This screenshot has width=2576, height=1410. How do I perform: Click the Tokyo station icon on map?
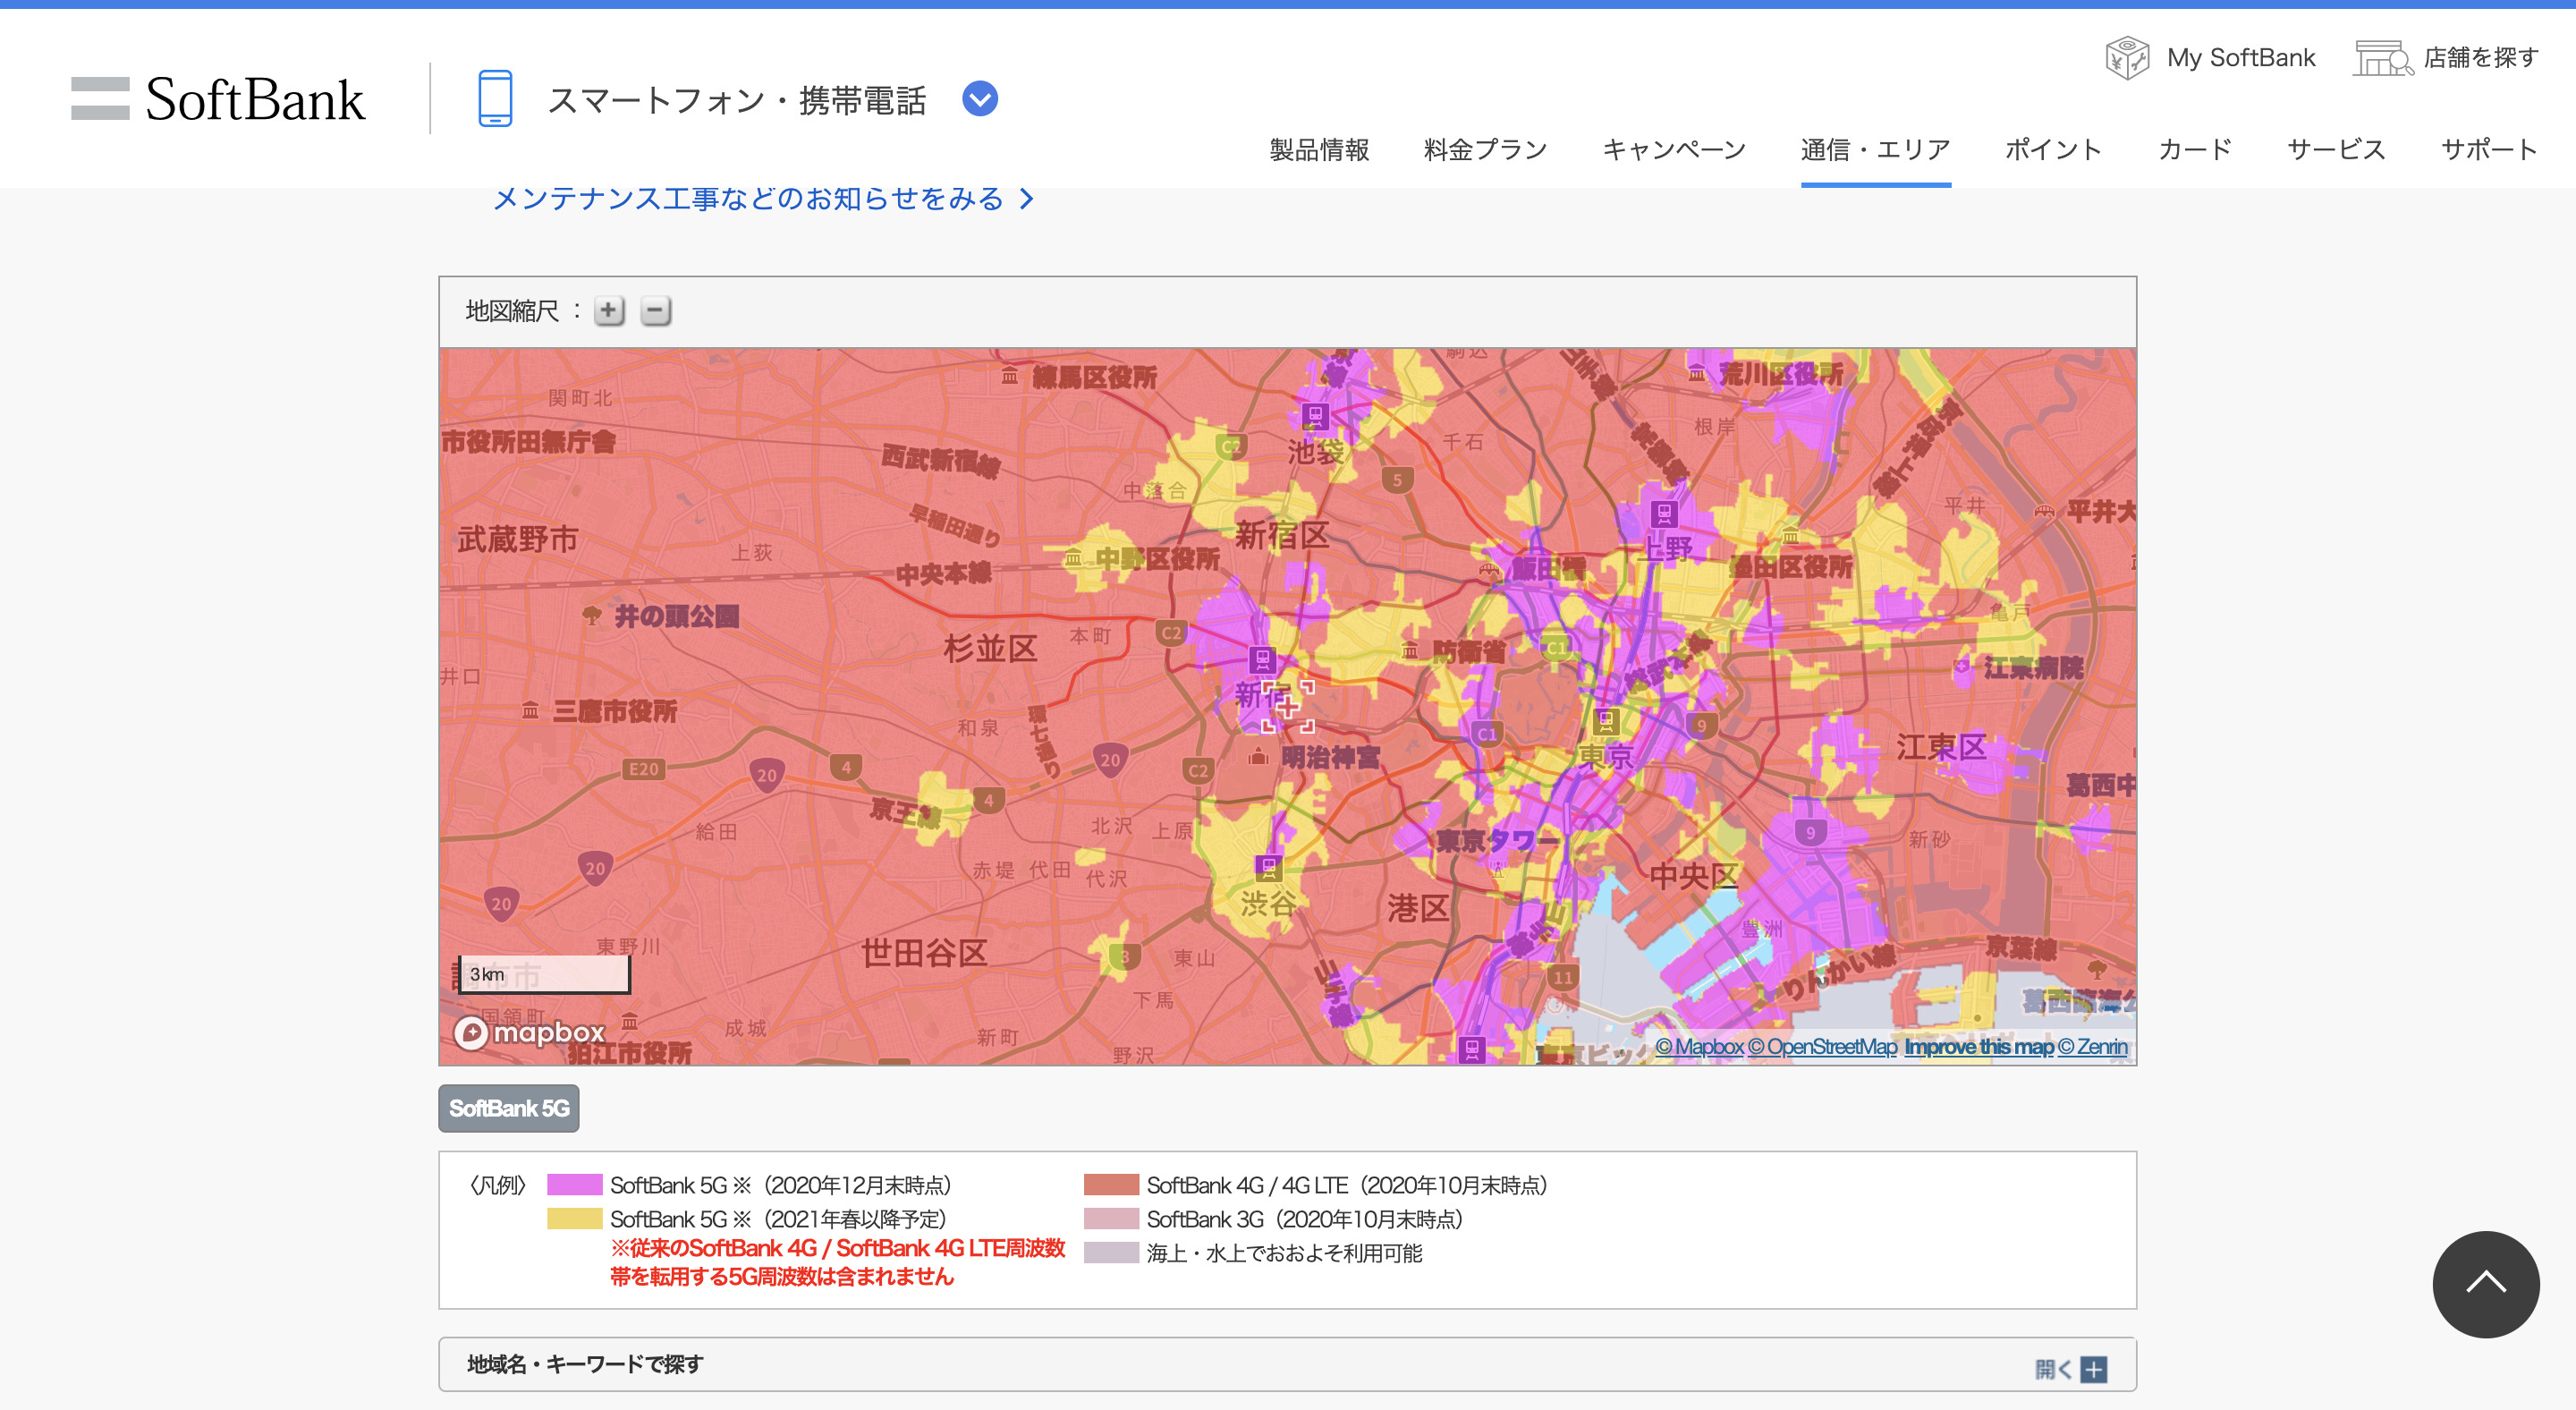point(1606,720)
